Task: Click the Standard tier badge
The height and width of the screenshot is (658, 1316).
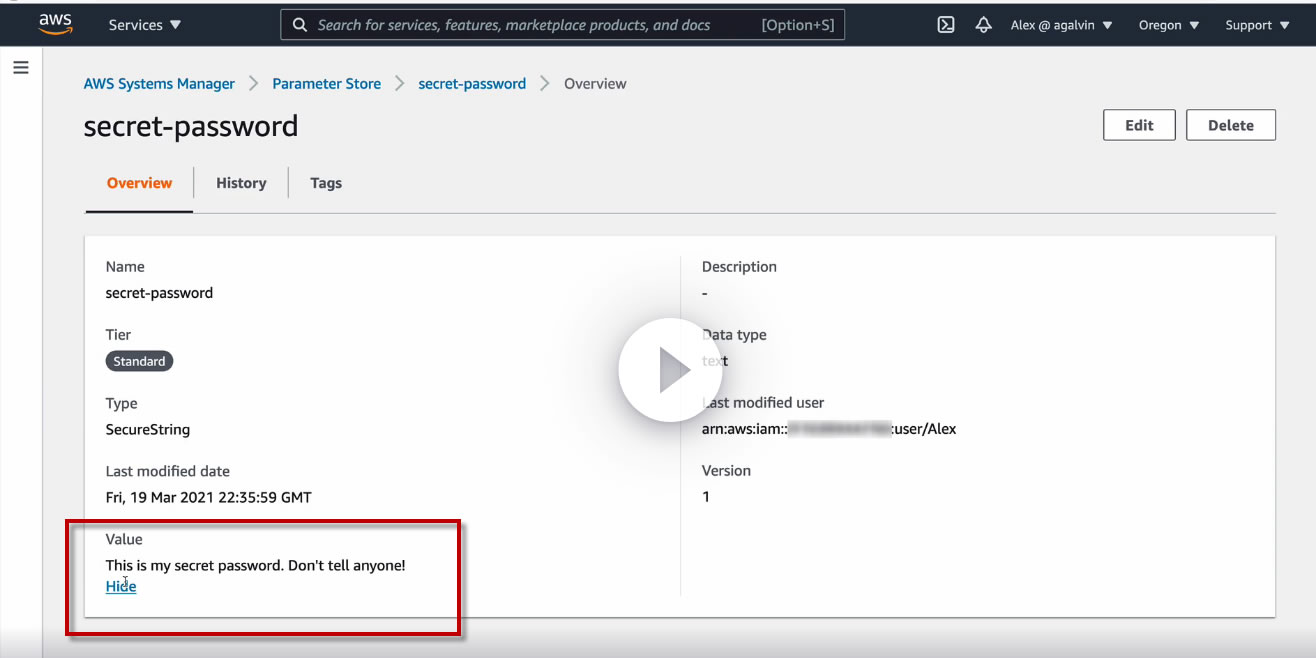Action: 139,361
